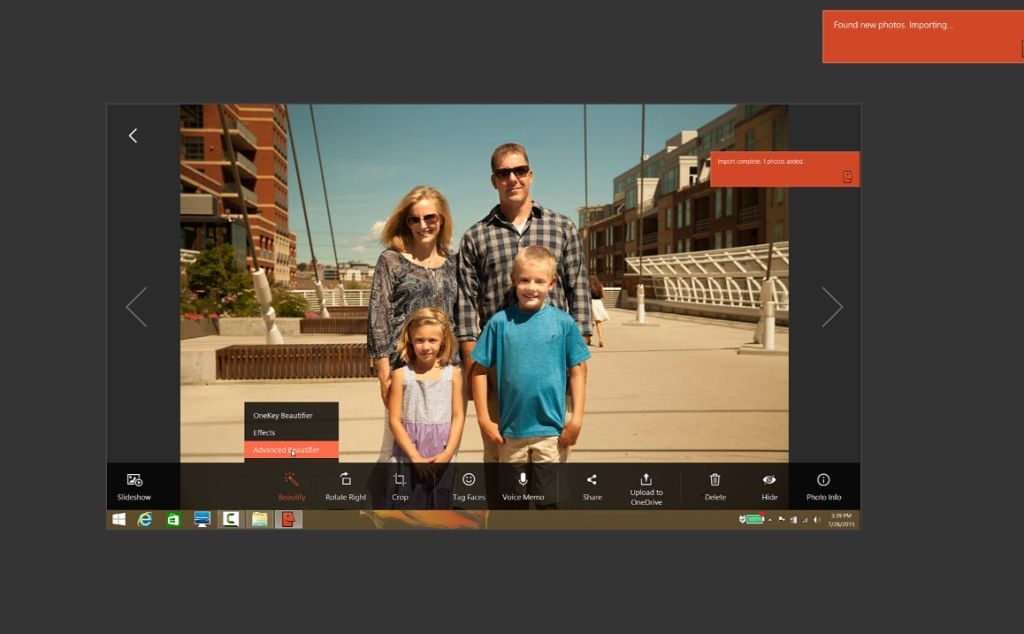The height and width of the screenshot is (634, 1024).
Task: Open Photo Info panel
Action: (823, 480)
